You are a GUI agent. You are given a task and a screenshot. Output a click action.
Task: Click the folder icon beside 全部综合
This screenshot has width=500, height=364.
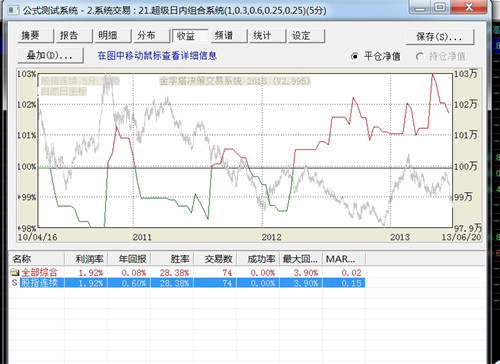pyautogui.click(x=15, y=272)
